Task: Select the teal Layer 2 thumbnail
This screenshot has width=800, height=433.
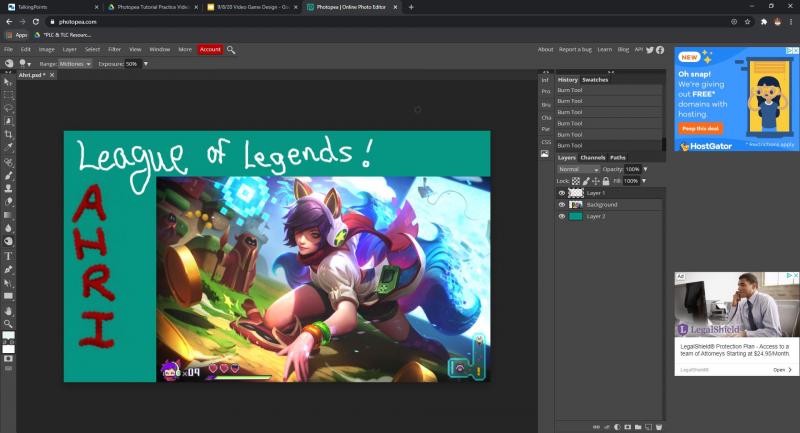Action: coord(576,216)
